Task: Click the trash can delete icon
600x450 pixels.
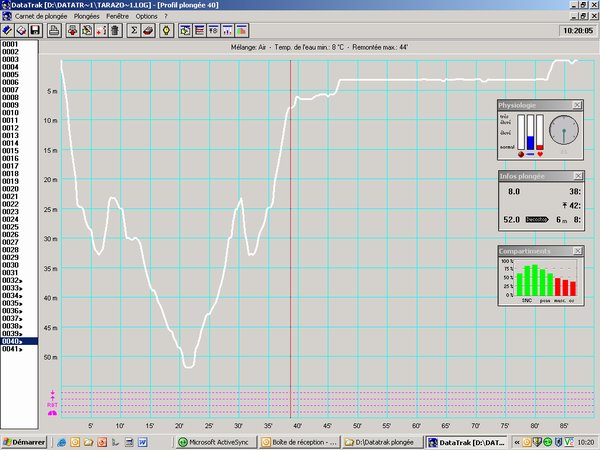Action: 116,31
